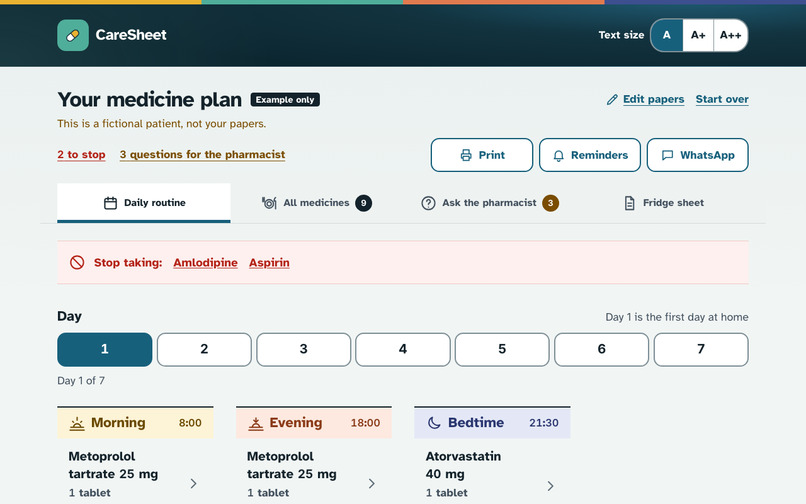The width and height of the screenshot is (806, 504).
Task: Click the sunrise icon in Morning header
Action: (77, 423)
